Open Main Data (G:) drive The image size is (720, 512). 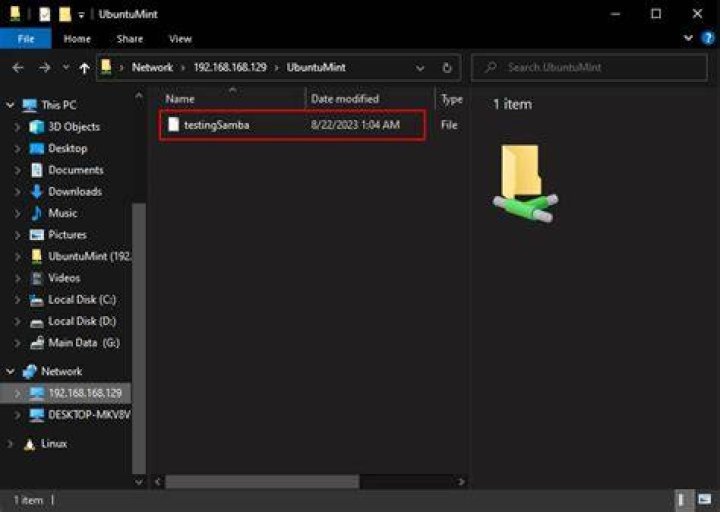click(x=84, y=343)
